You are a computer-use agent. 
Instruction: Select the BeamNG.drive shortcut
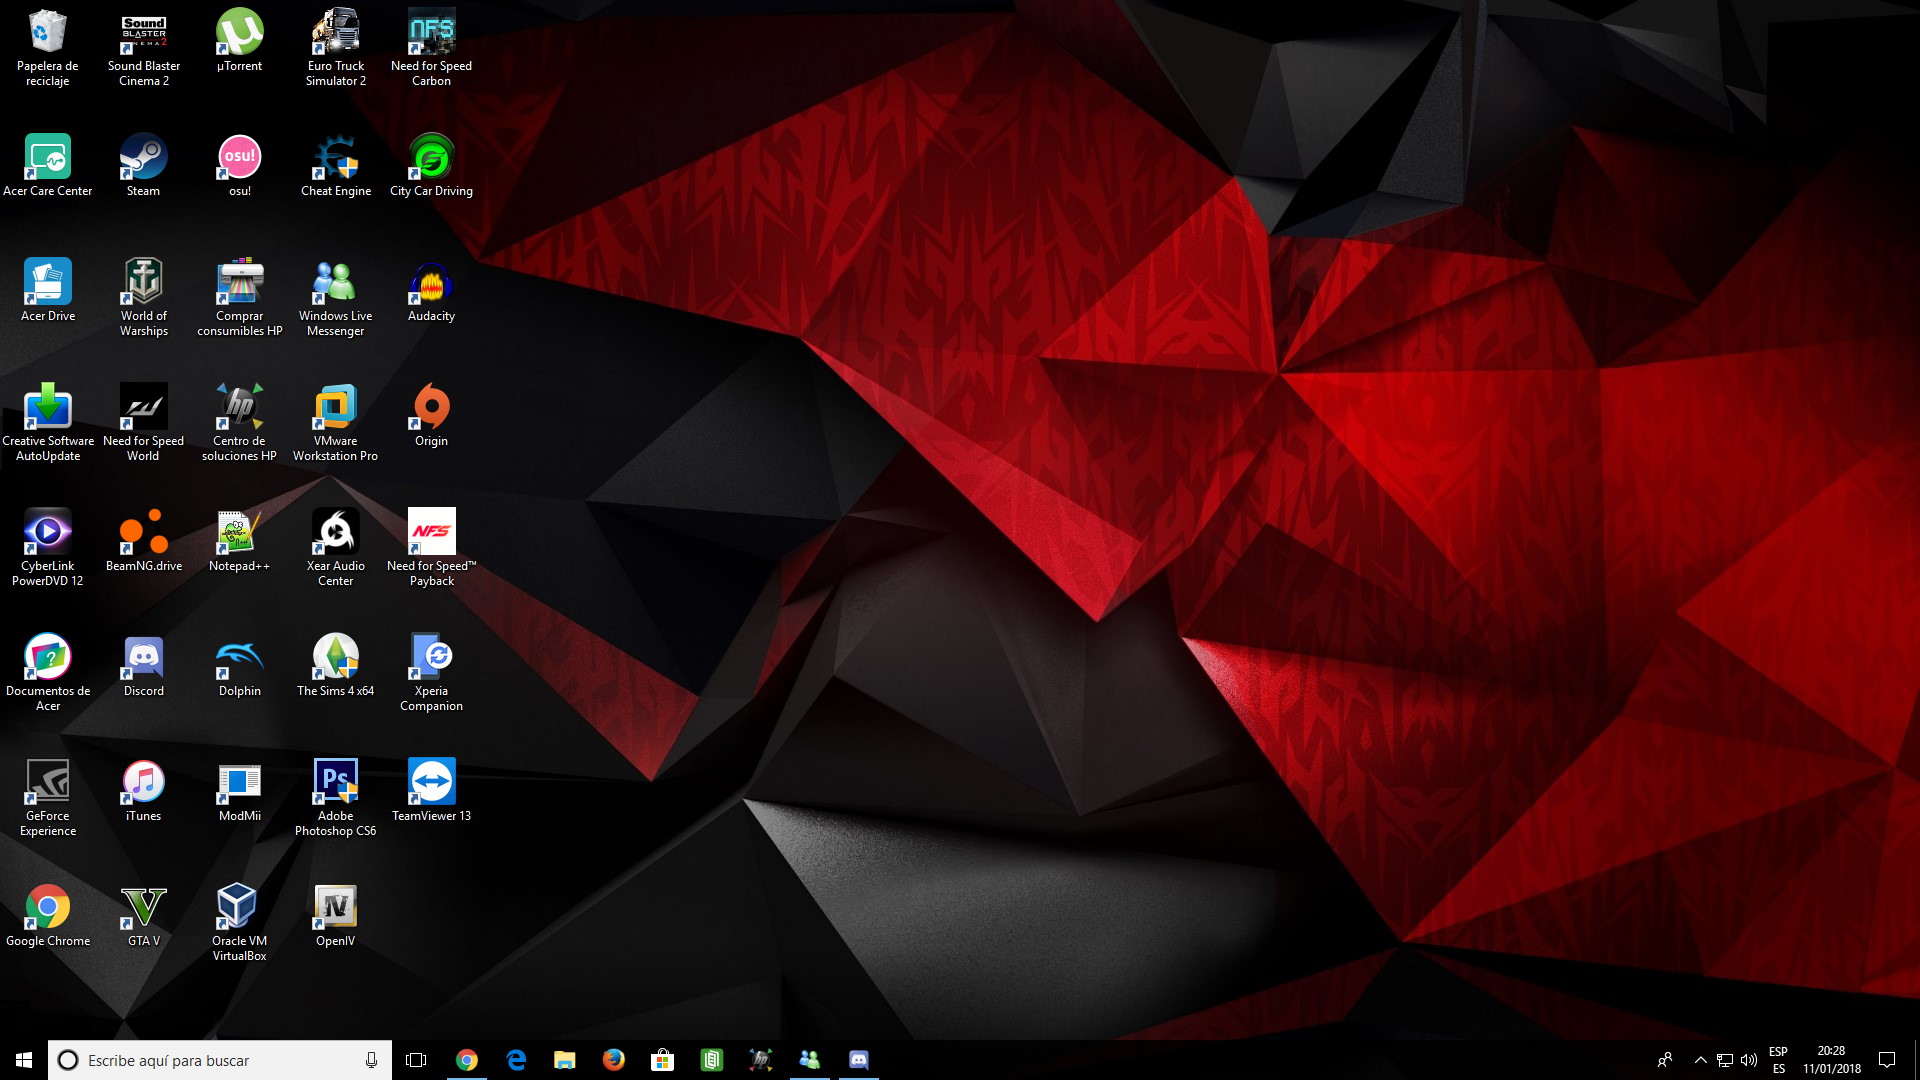tap(144, 540)
